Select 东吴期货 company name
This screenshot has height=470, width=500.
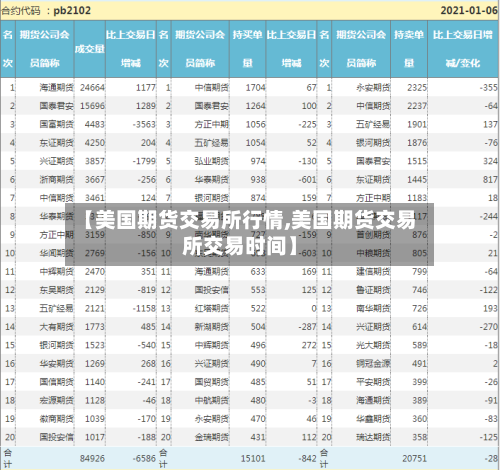(56, 290)
